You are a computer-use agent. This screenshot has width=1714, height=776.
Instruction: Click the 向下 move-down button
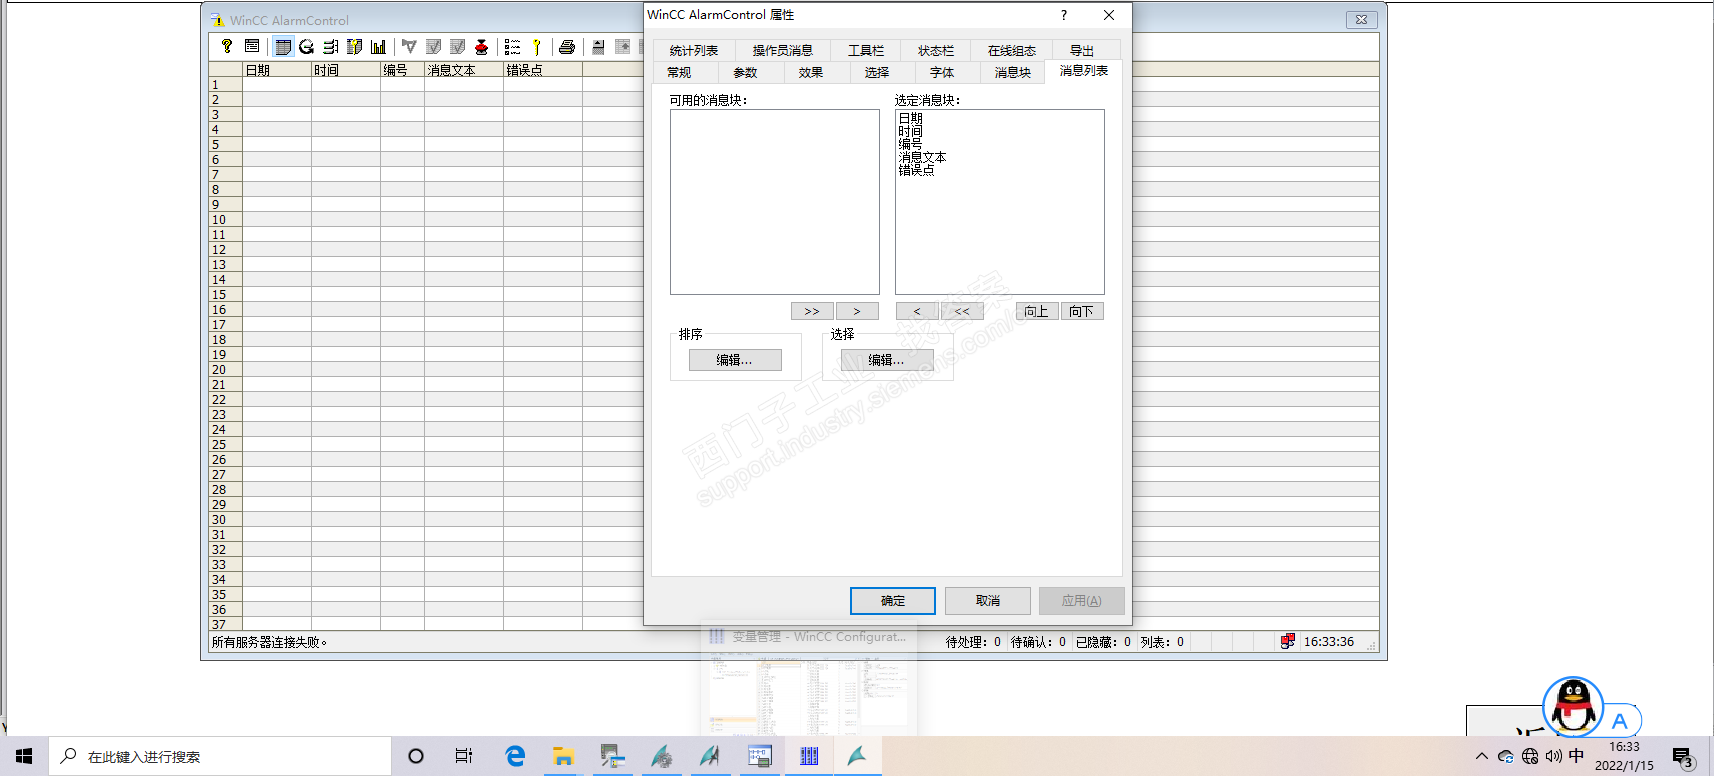1082,312
